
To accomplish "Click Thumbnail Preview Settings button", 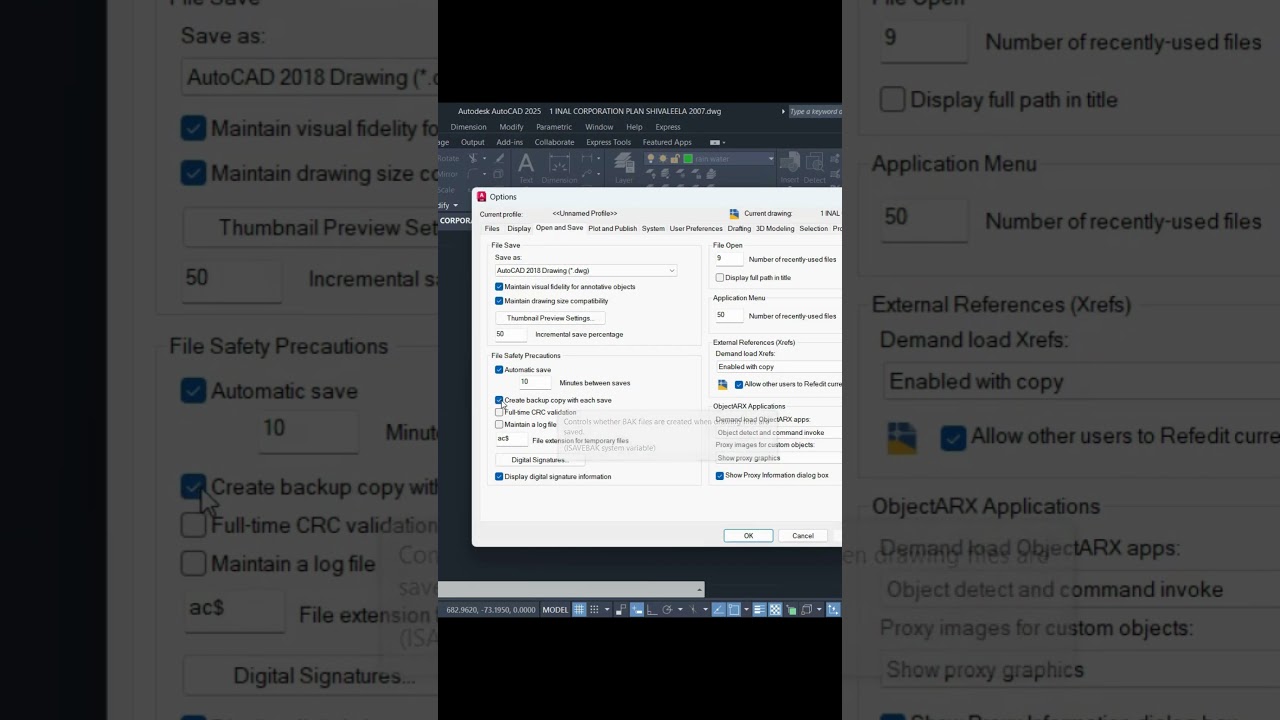I will (x=550, y=318).
